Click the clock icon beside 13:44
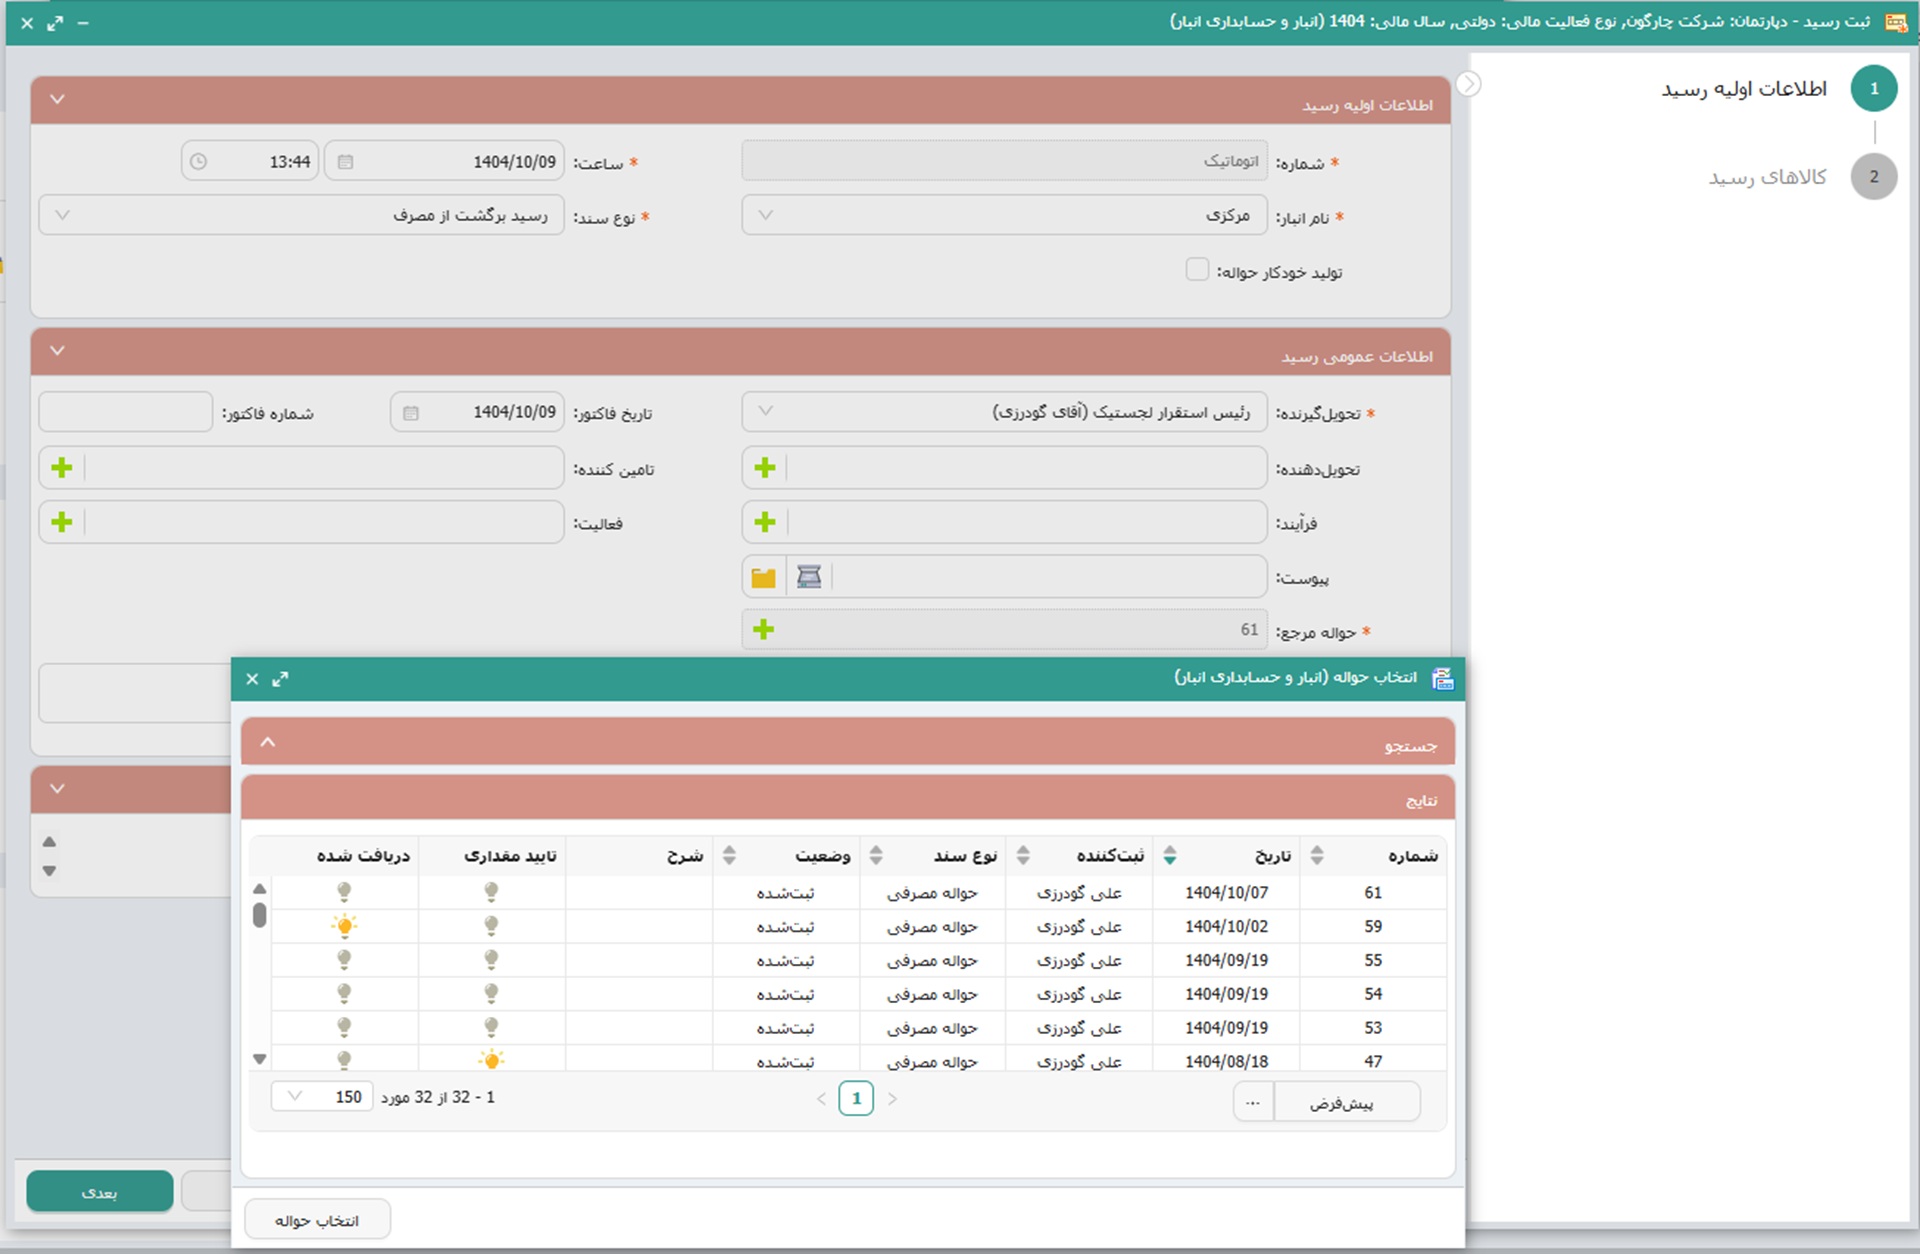The image size is (1920, 1254). (x=198, y=162)
